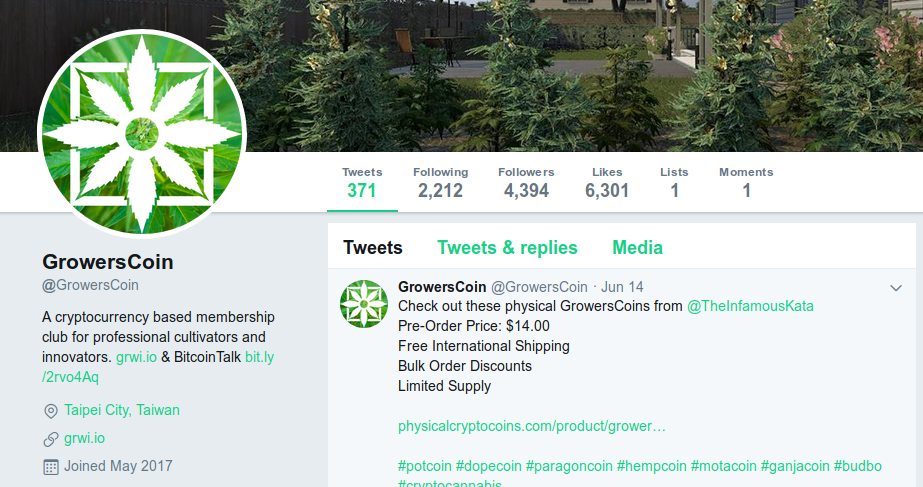Click the calendar joined-date icon
The width and height of the screenshot is (923, 487).
tap(51, 467)
